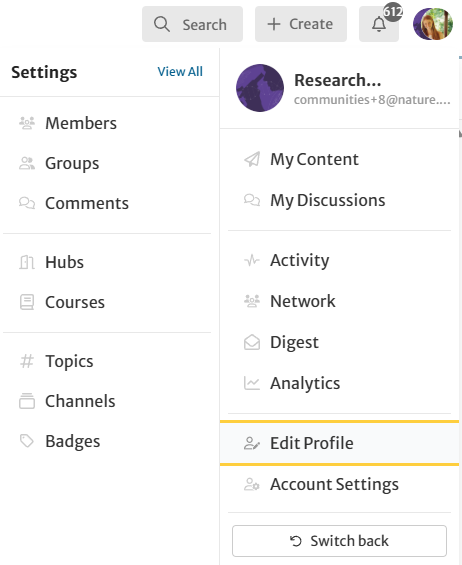This screenshot has height=565, width=462.
Task: Click the Topics hashtag icon
Action: [27, 361]
